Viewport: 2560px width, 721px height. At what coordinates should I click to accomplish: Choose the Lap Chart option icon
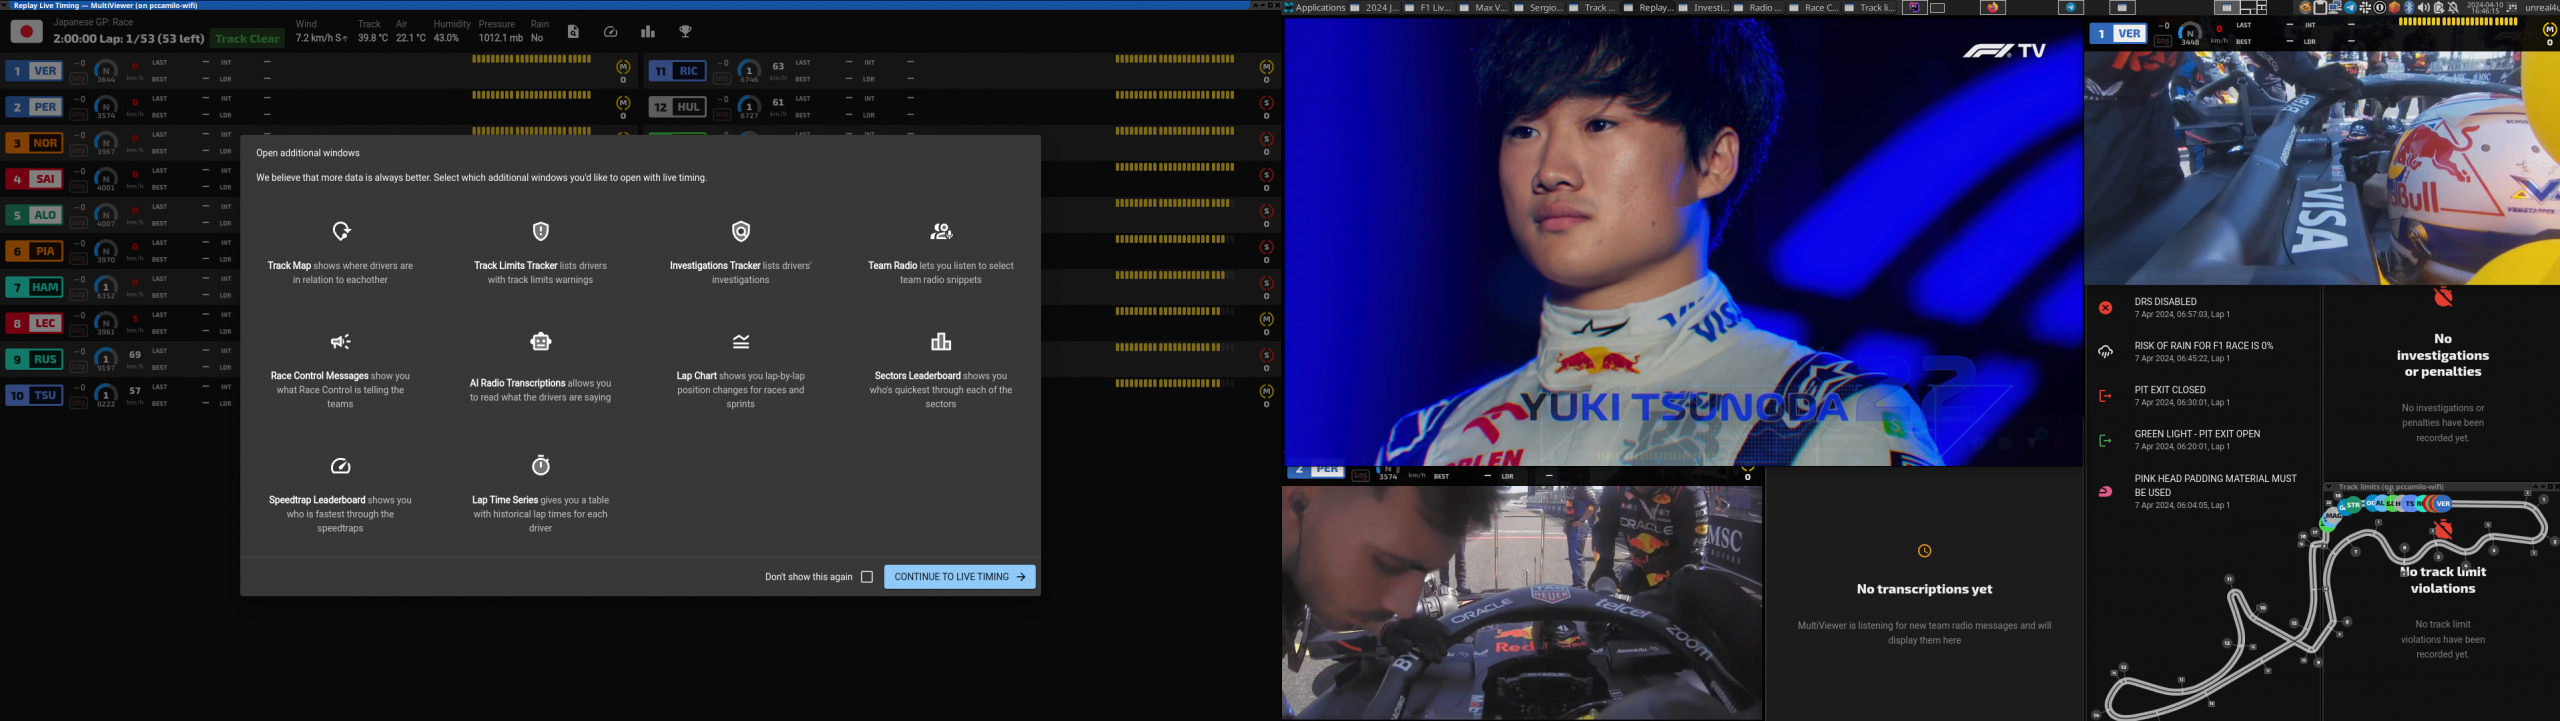[x=741, y=342]
